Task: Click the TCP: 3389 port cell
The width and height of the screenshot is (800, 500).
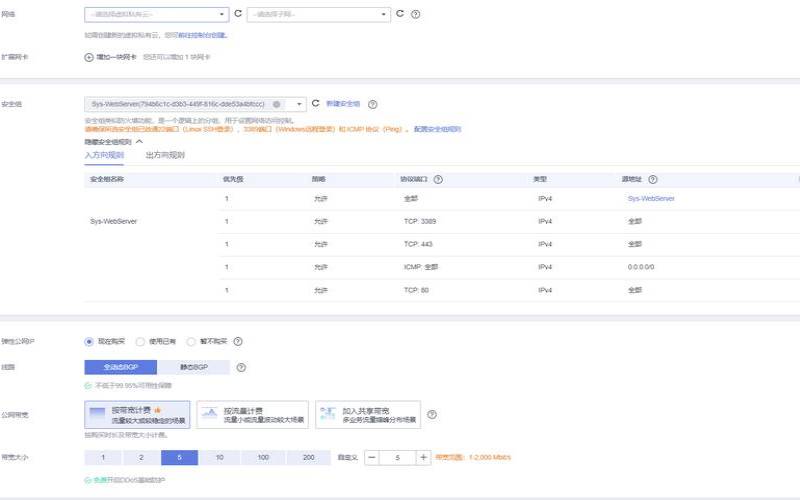Action: (x=420, y=221)
